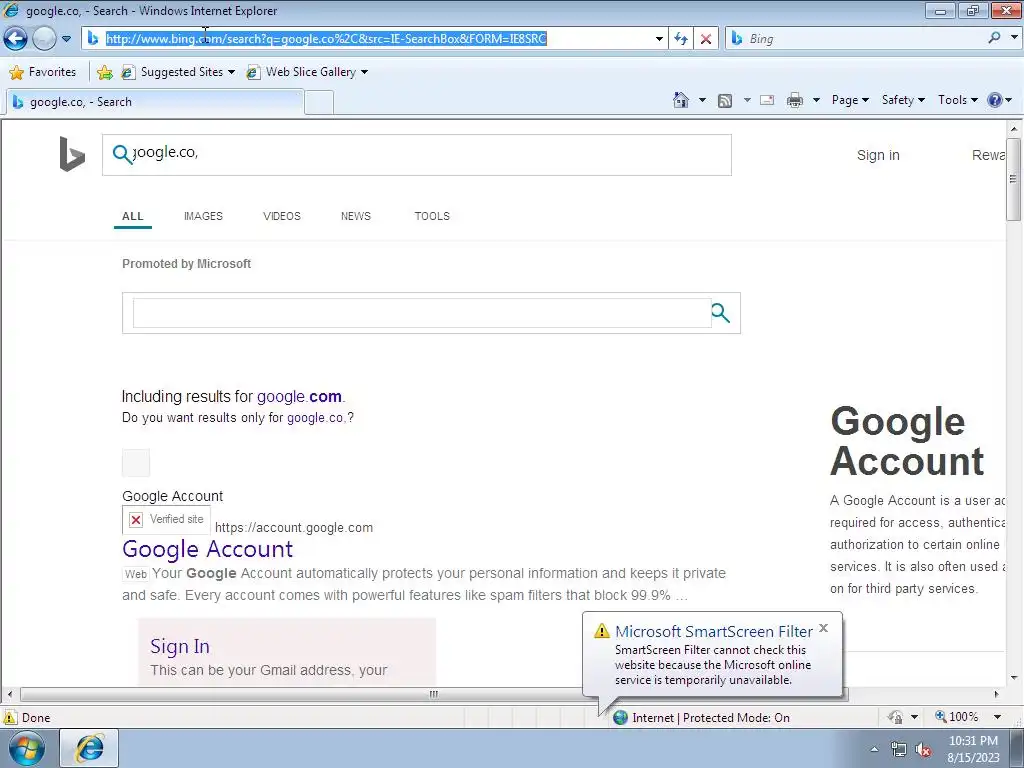This screenshot has height=768, width=1024.
Task: Expand the Home button dropdown arrow
Action: 702,100
